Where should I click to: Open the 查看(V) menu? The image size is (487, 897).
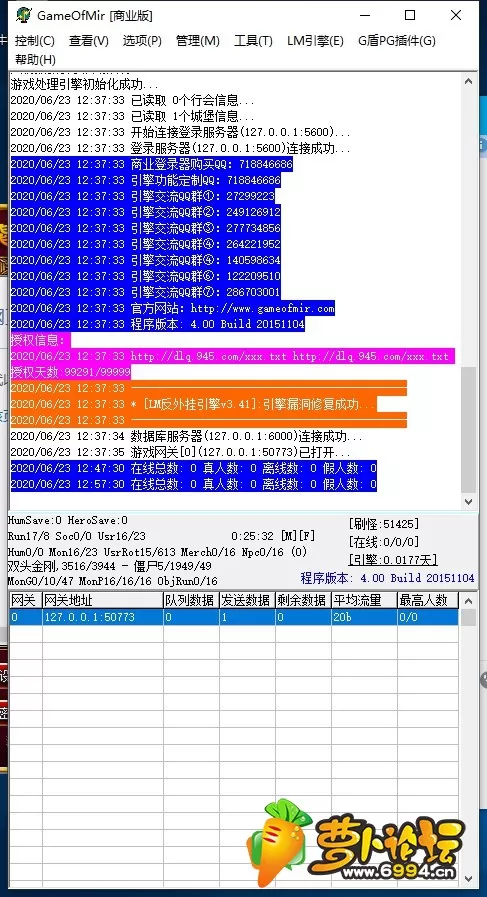(89, 41)
